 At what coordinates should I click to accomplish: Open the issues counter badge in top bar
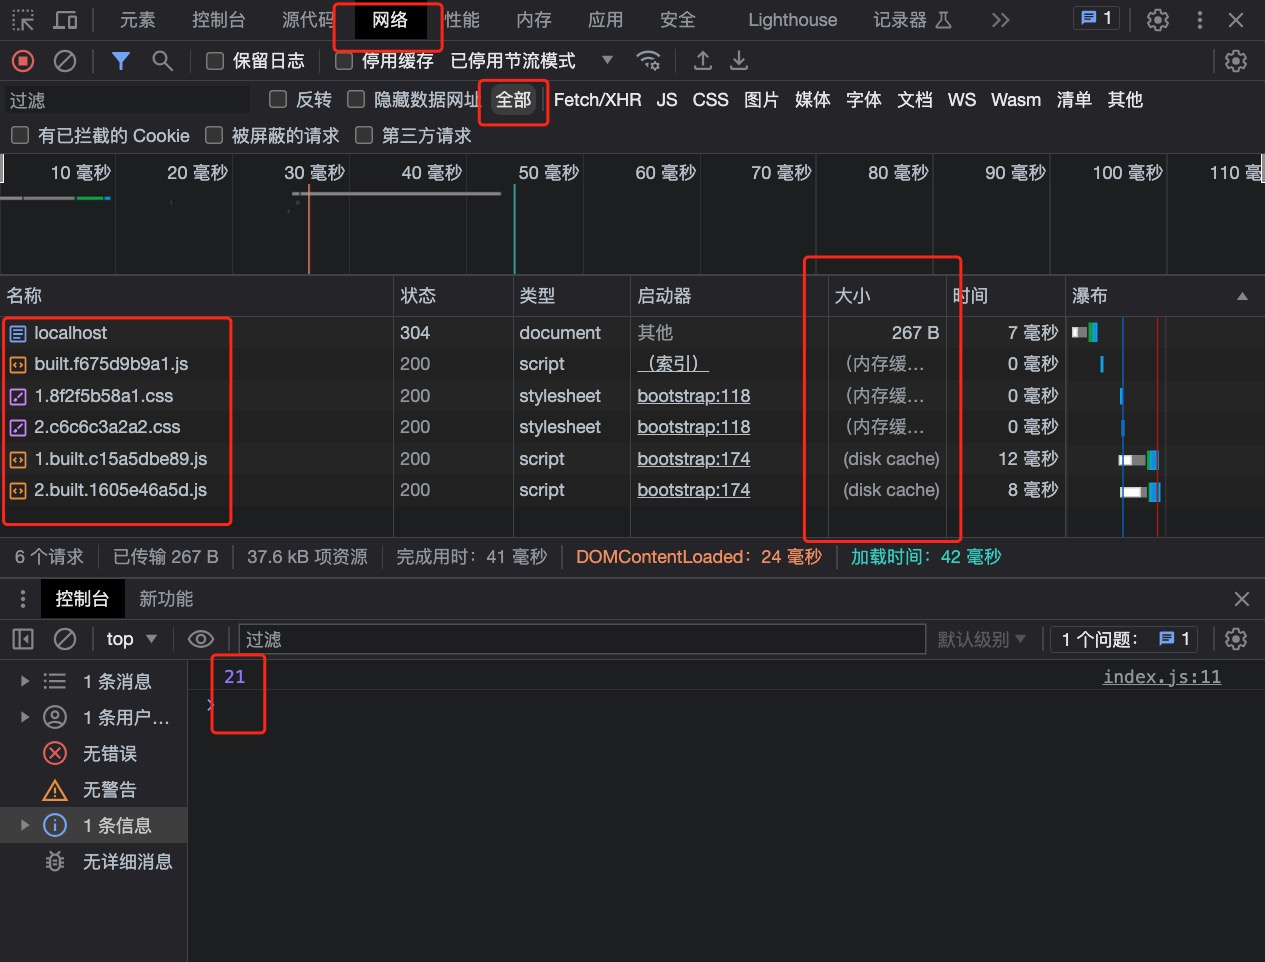point(1097,18)
